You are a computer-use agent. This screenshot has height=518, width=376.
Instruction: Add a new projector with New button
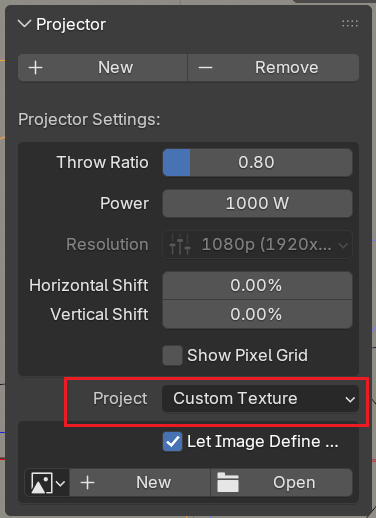(x=103, y=68)
